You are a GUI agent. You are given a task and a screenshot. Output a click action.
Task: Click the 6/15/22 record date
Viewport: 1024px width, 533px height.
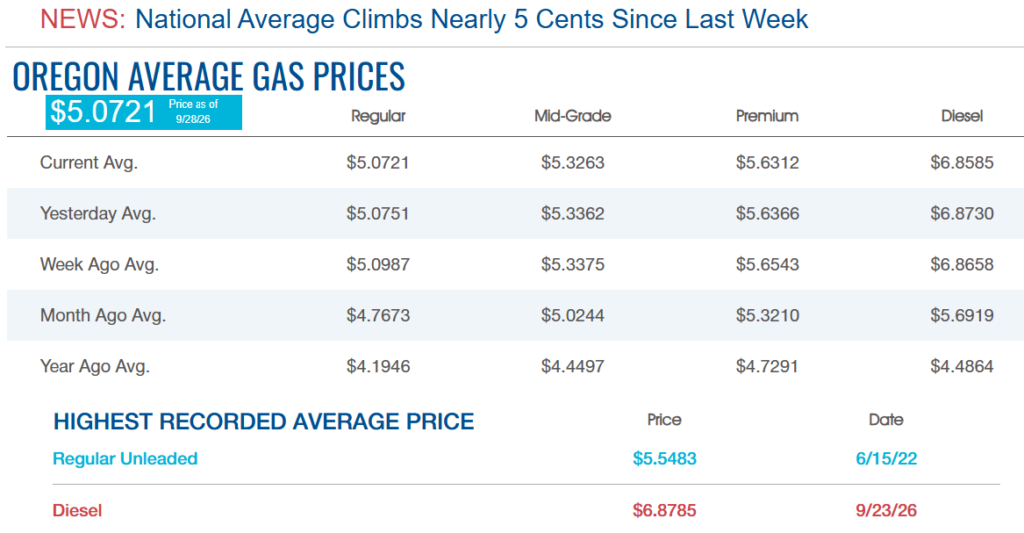coord(886,459)
